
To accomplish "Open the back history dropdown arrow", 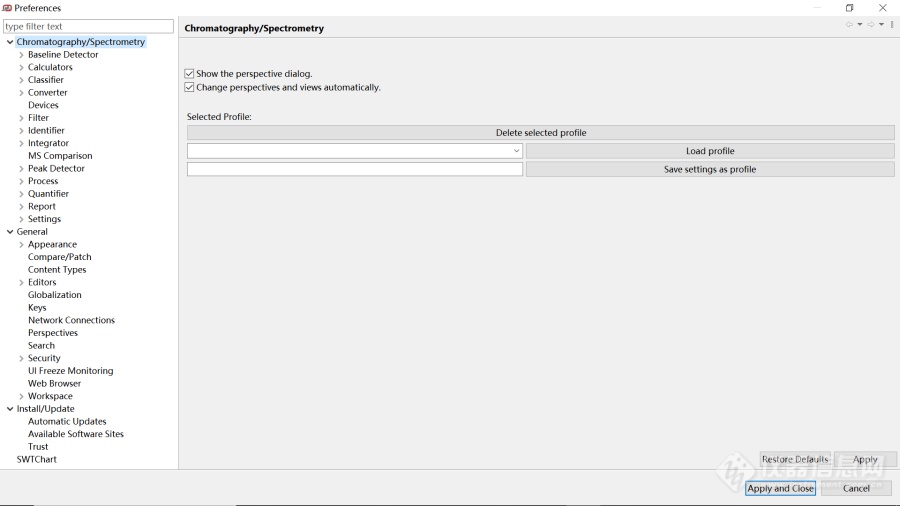I will pos(860,25).
